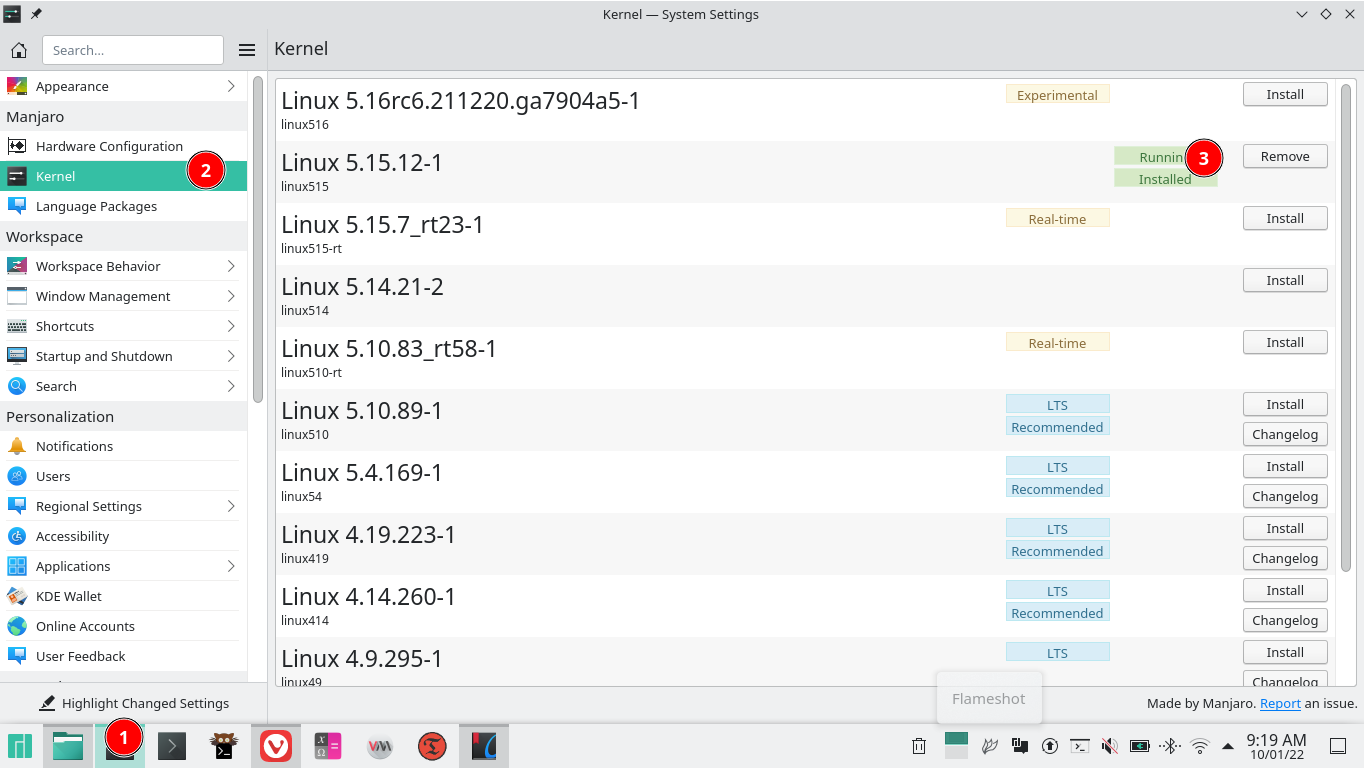Expand the Regional Settings chevron
1364x768 pixels.
(231, 506)
